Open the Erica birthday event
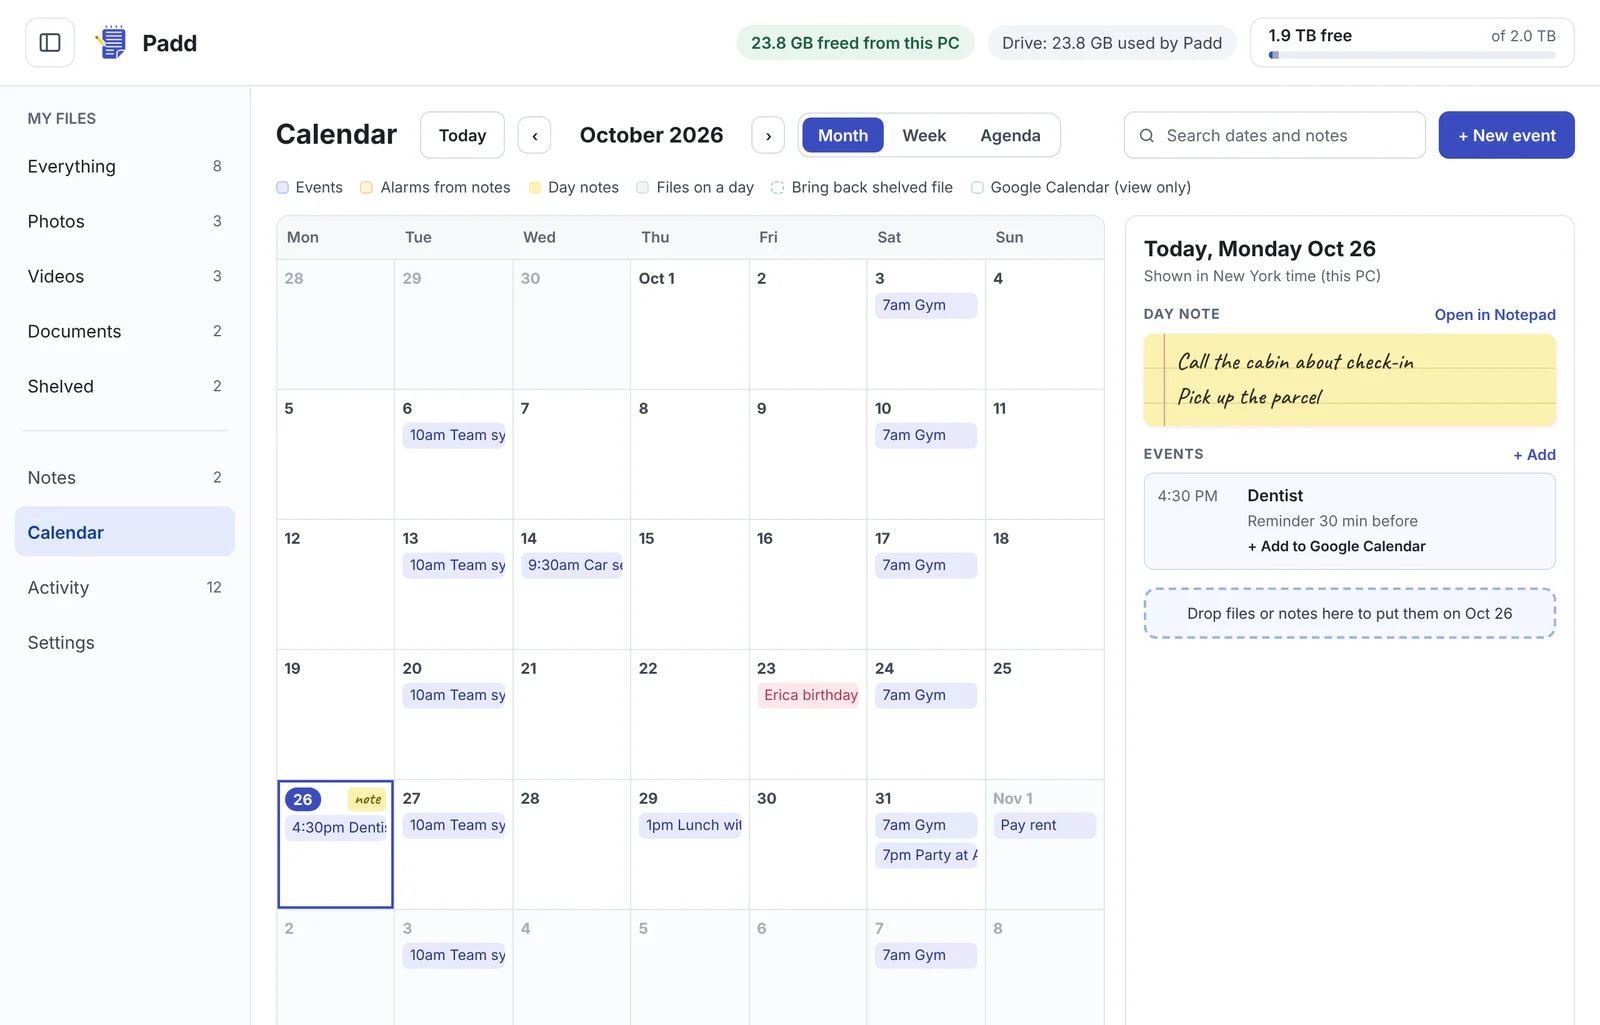The width and height of the screenshot is (1600, 1025). (809, 696)
